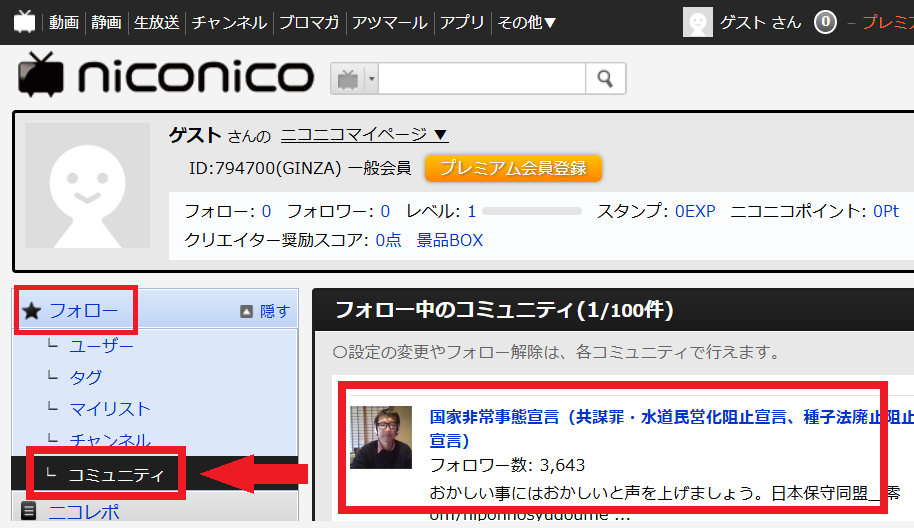Screen dimensions: 914x528
Task: Expand the その他 dropdown menu
Action: coord(527,22)
